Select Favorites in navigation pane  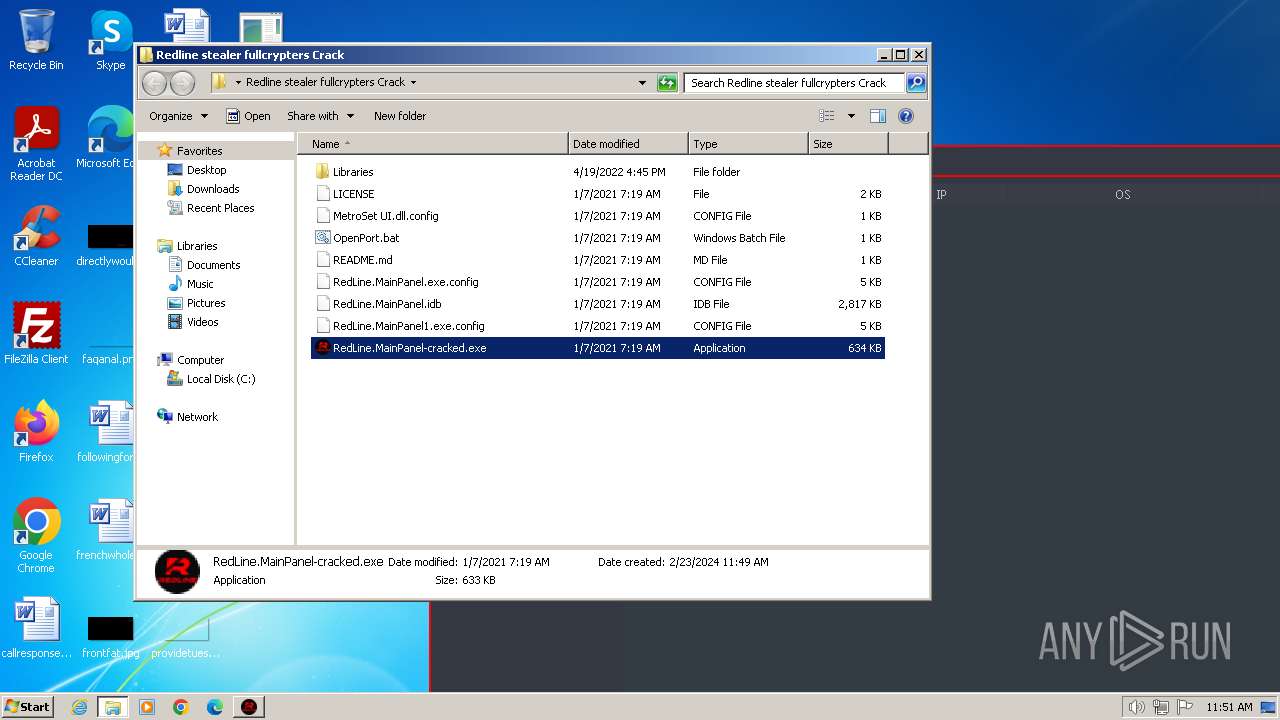tap(199, 151)
